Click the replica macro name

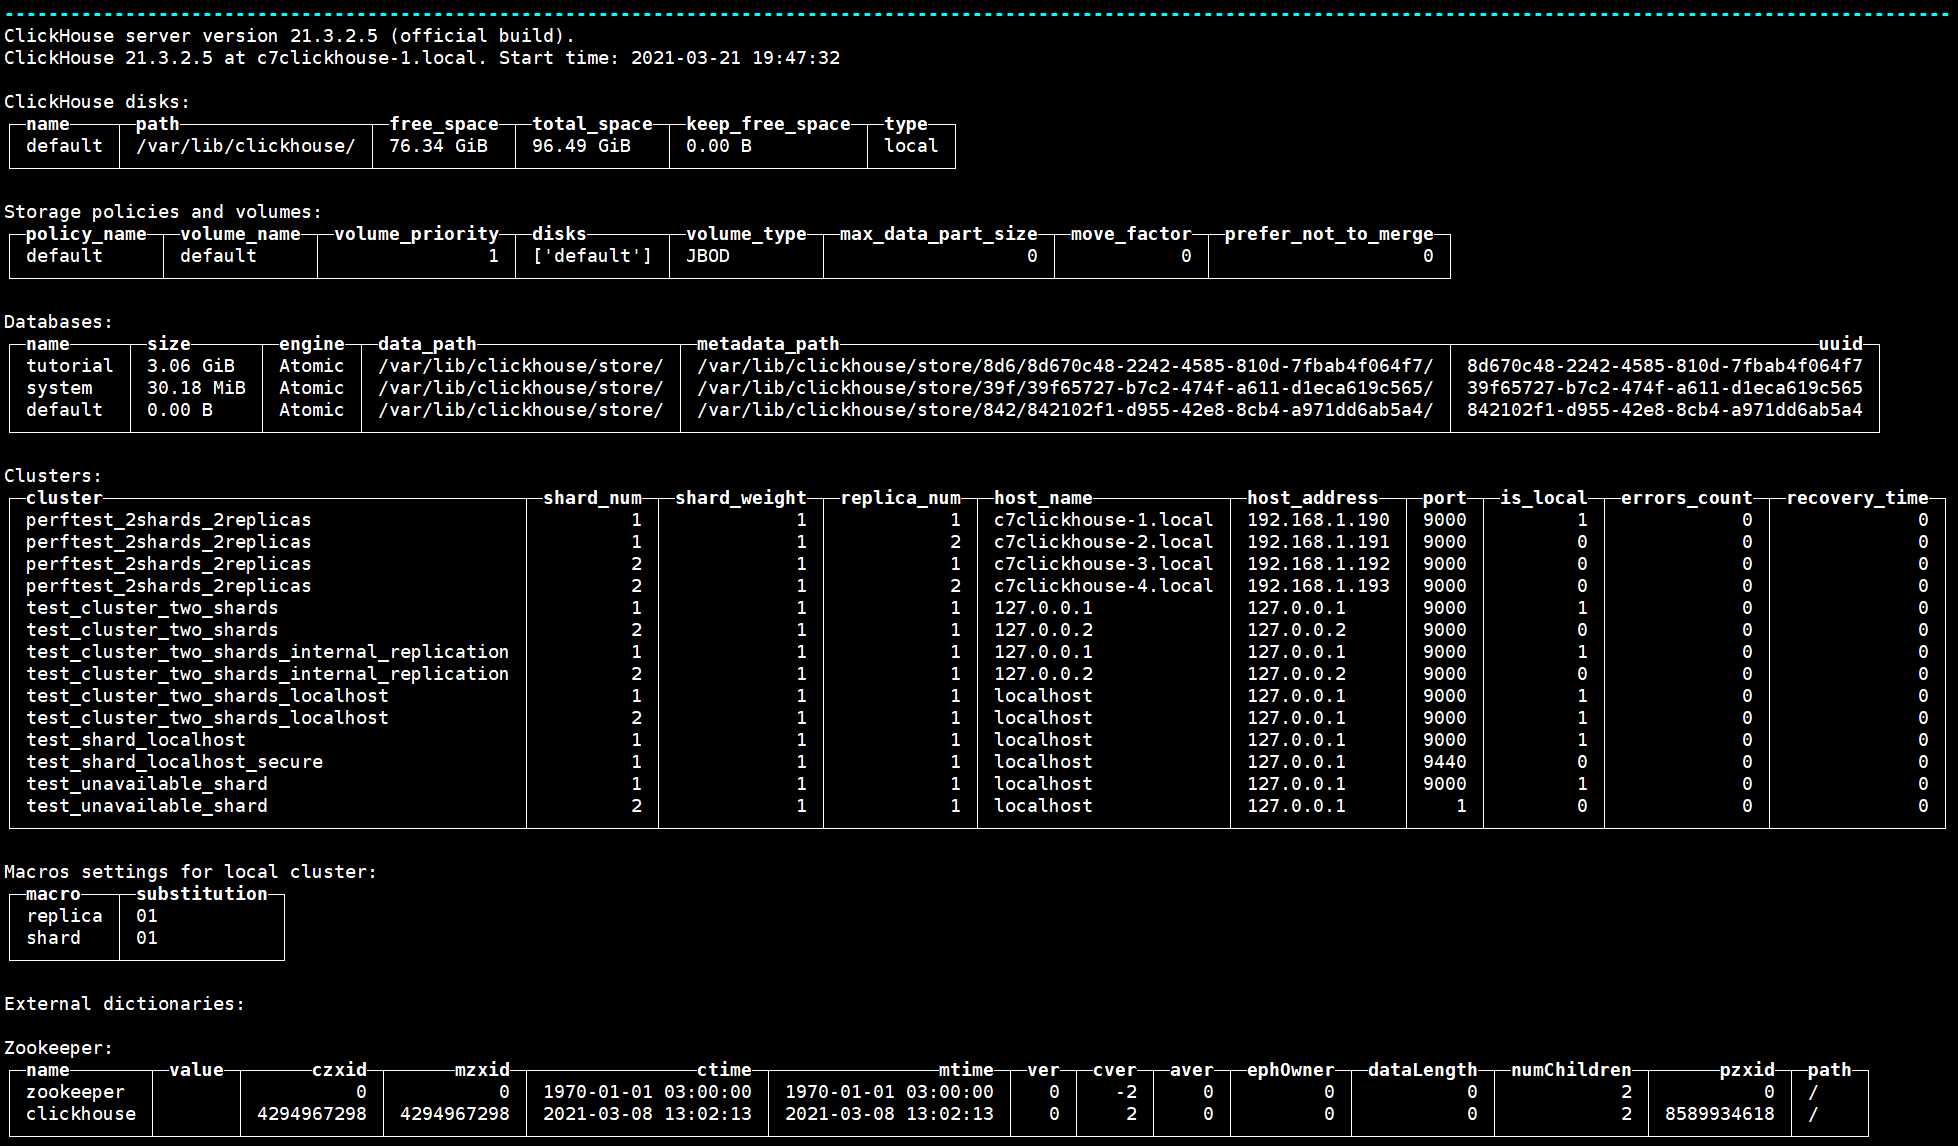64,916
